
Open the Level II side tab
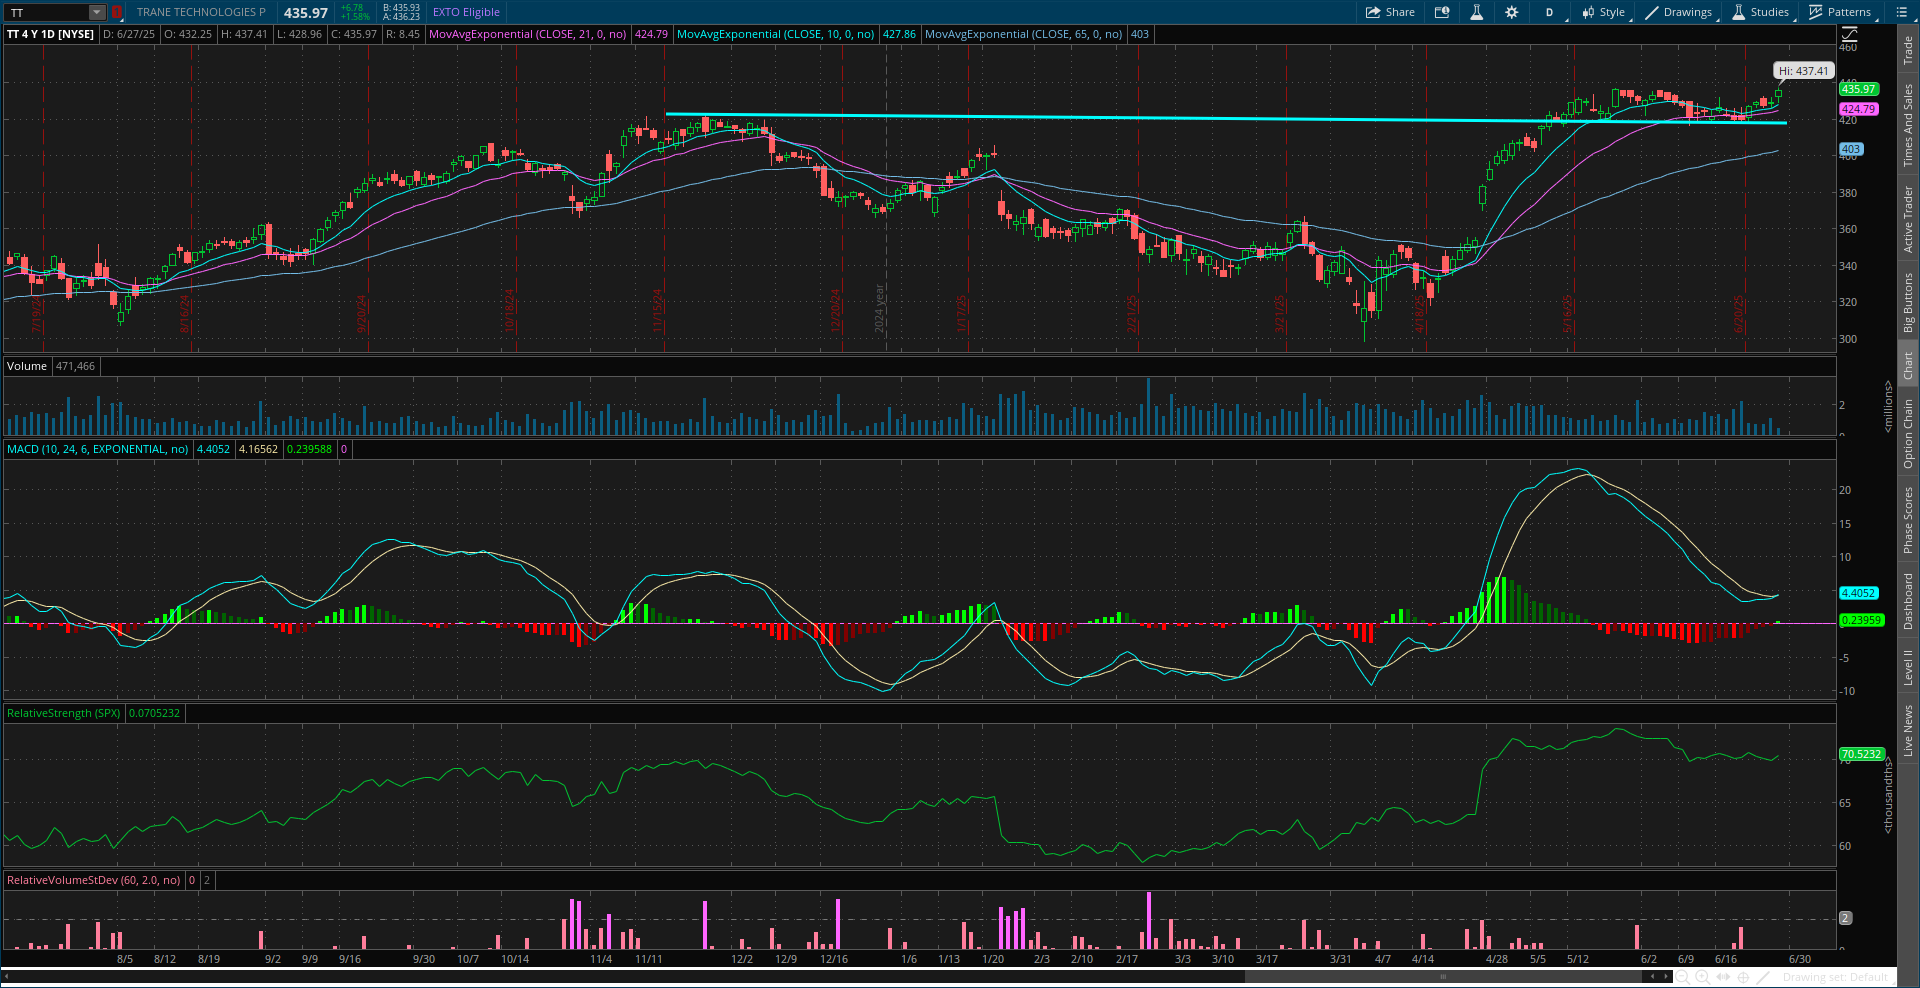click(x=1908, y=667)
